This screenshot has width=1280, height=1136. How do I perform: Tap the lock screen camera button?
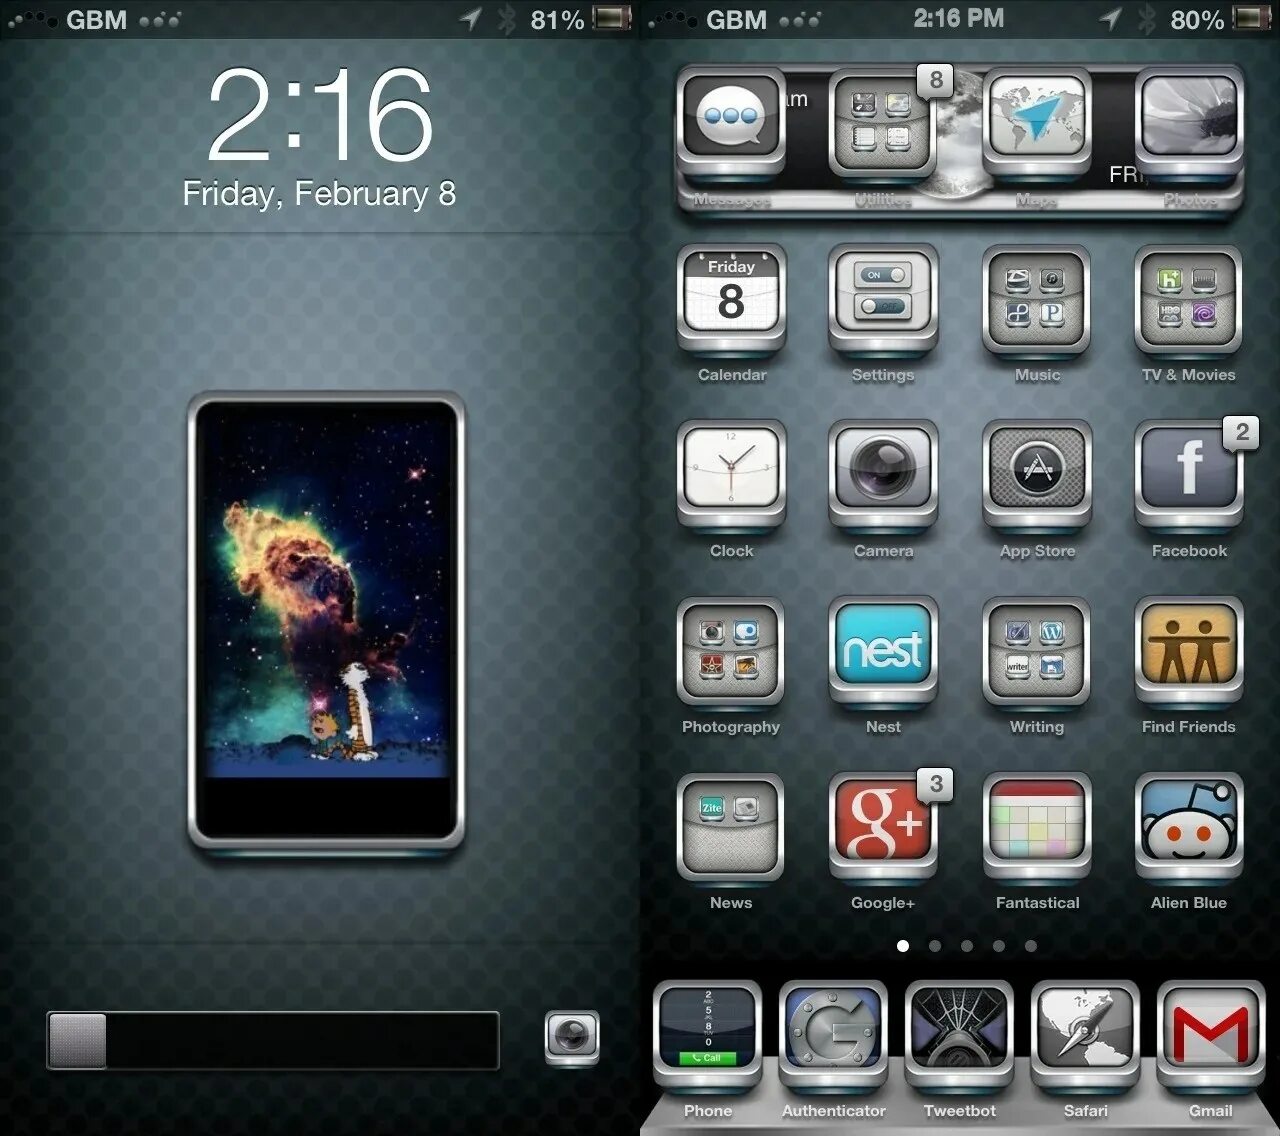coord(572,1037)
